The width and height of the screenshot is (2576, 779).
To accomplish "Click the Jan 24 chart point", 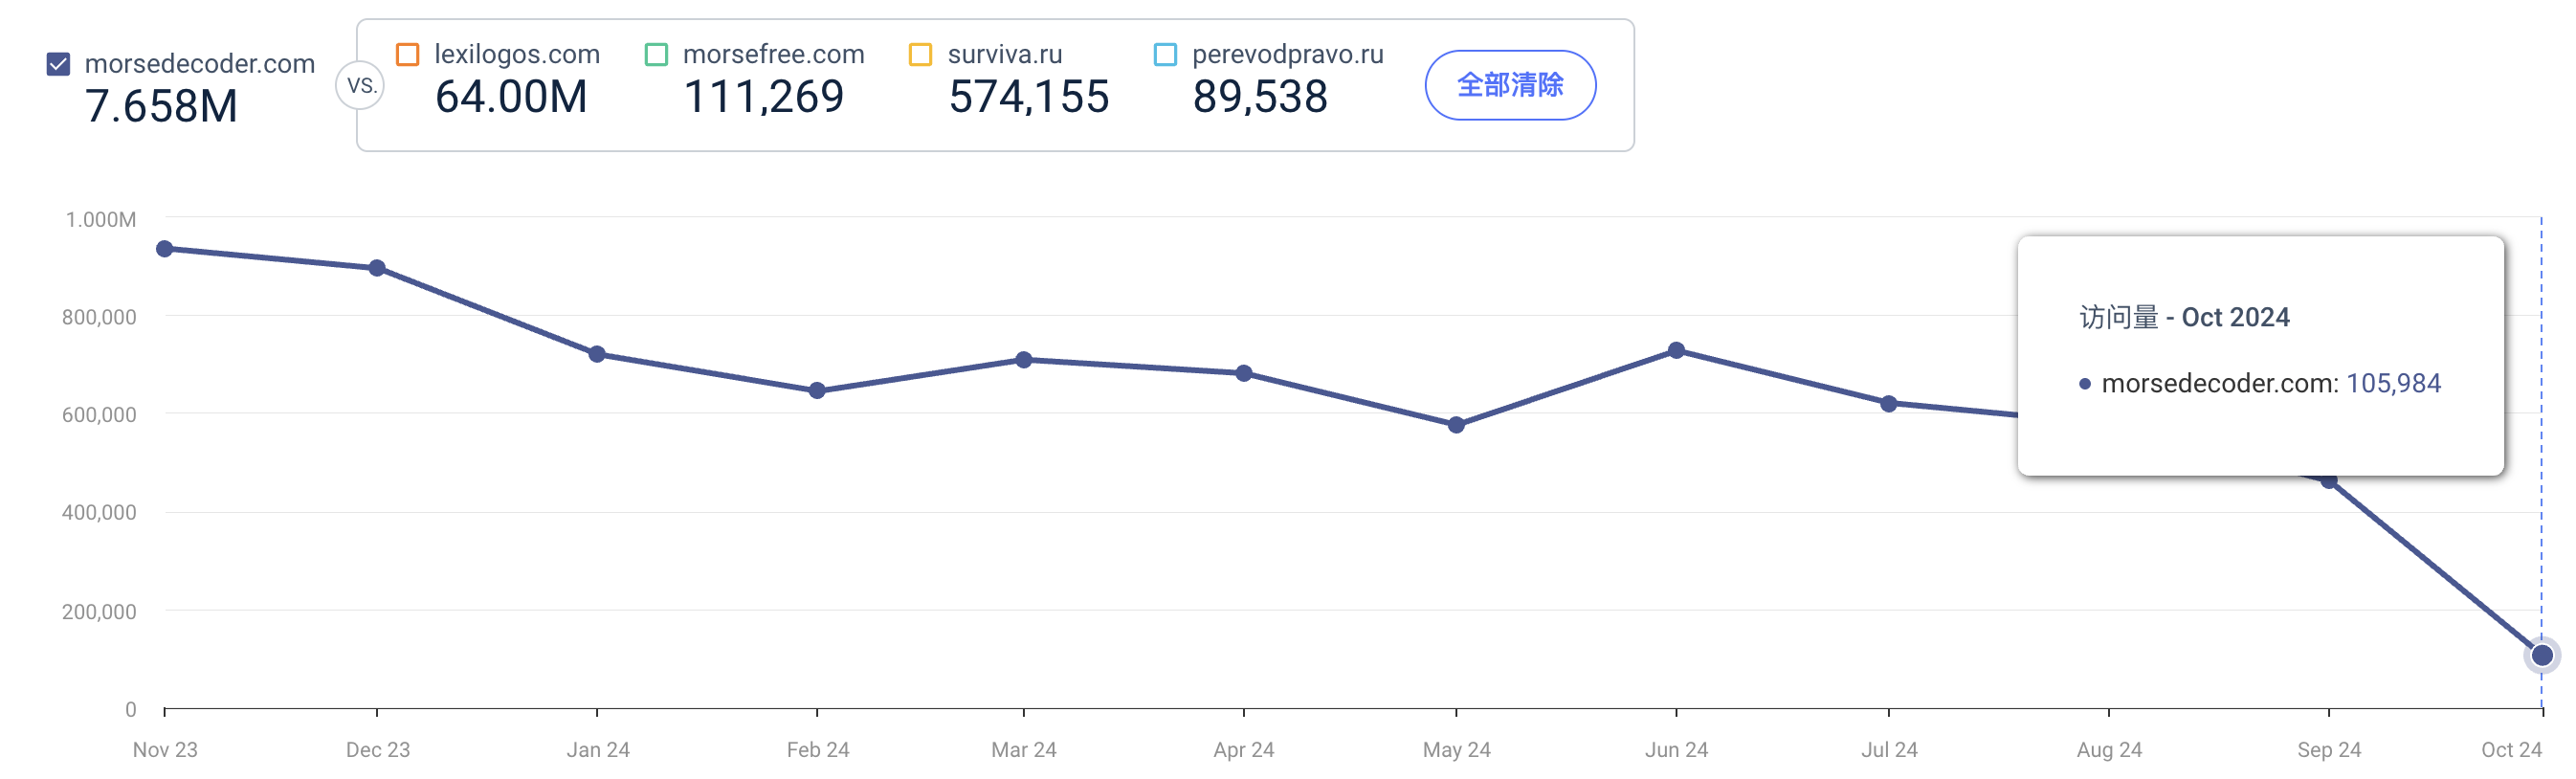I will (597, 354).
